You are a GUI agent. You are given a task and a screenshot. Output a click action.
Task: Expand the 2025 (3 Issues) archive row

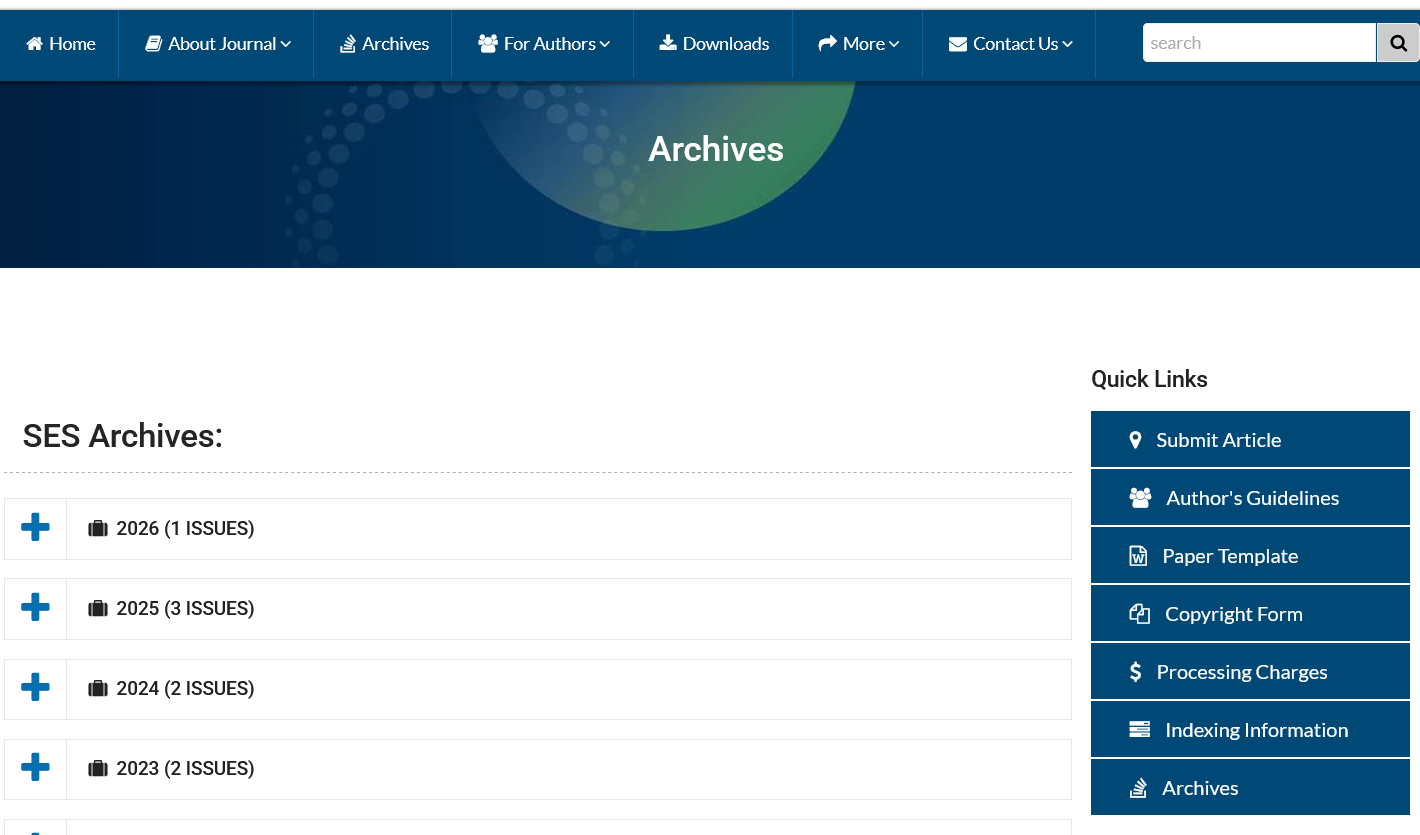tap(538, 609)
